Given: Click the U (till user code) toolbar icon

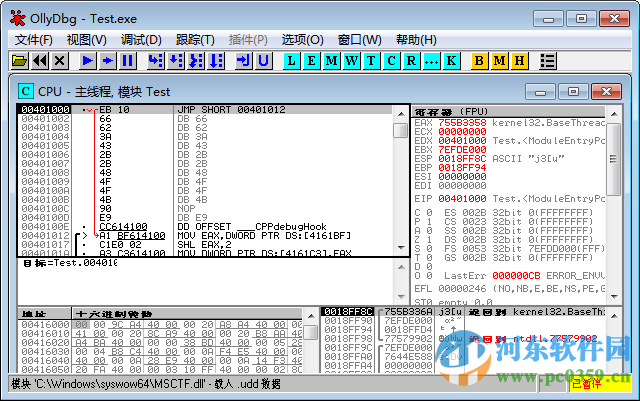Looking at the screenshot, I should (x=263, y=61).
